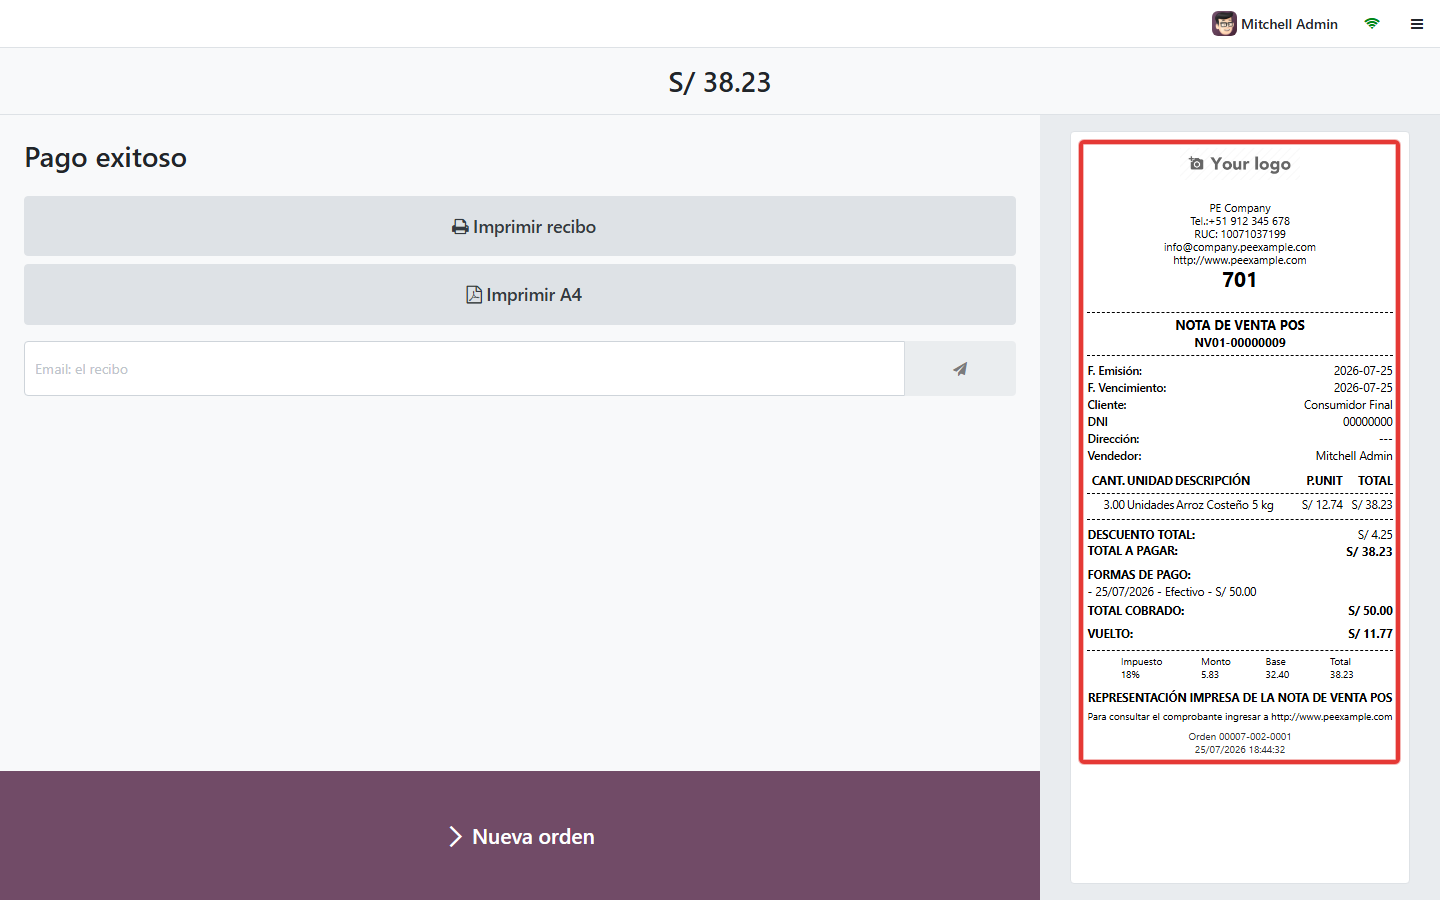
Task: Click the Your logo placeholder on receipt
Action: (1240, 164)
